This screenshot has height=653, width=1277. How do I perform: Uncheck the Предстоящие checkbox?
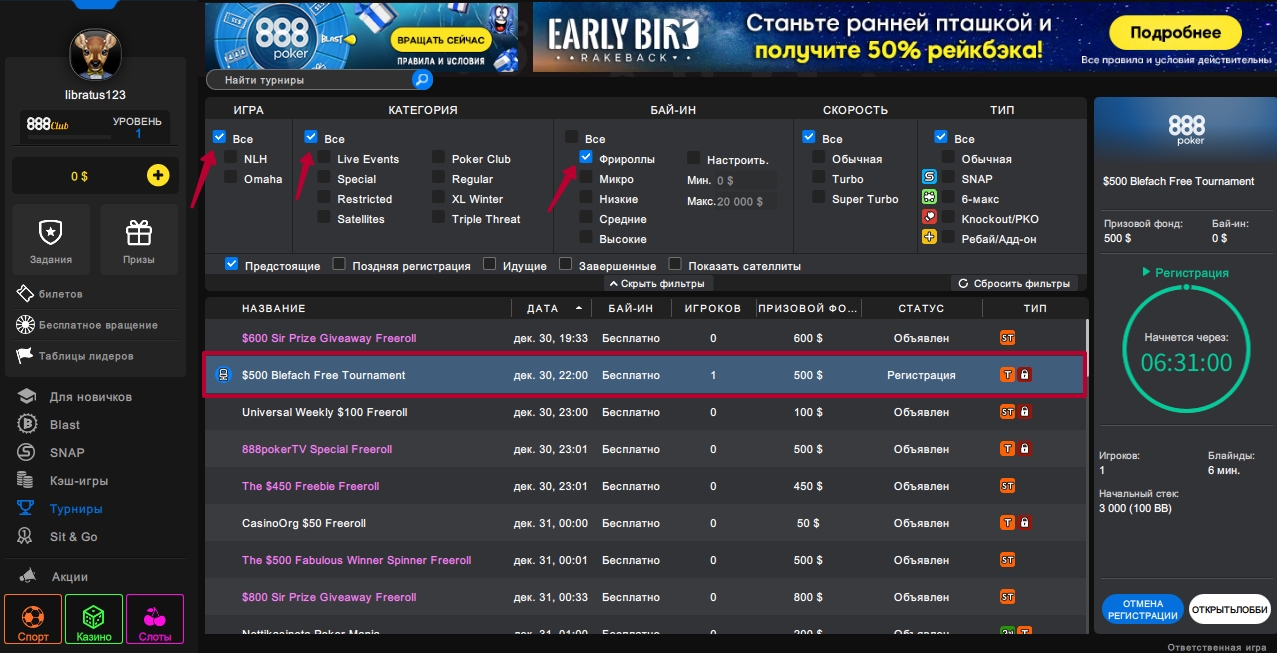pos(232,265)
